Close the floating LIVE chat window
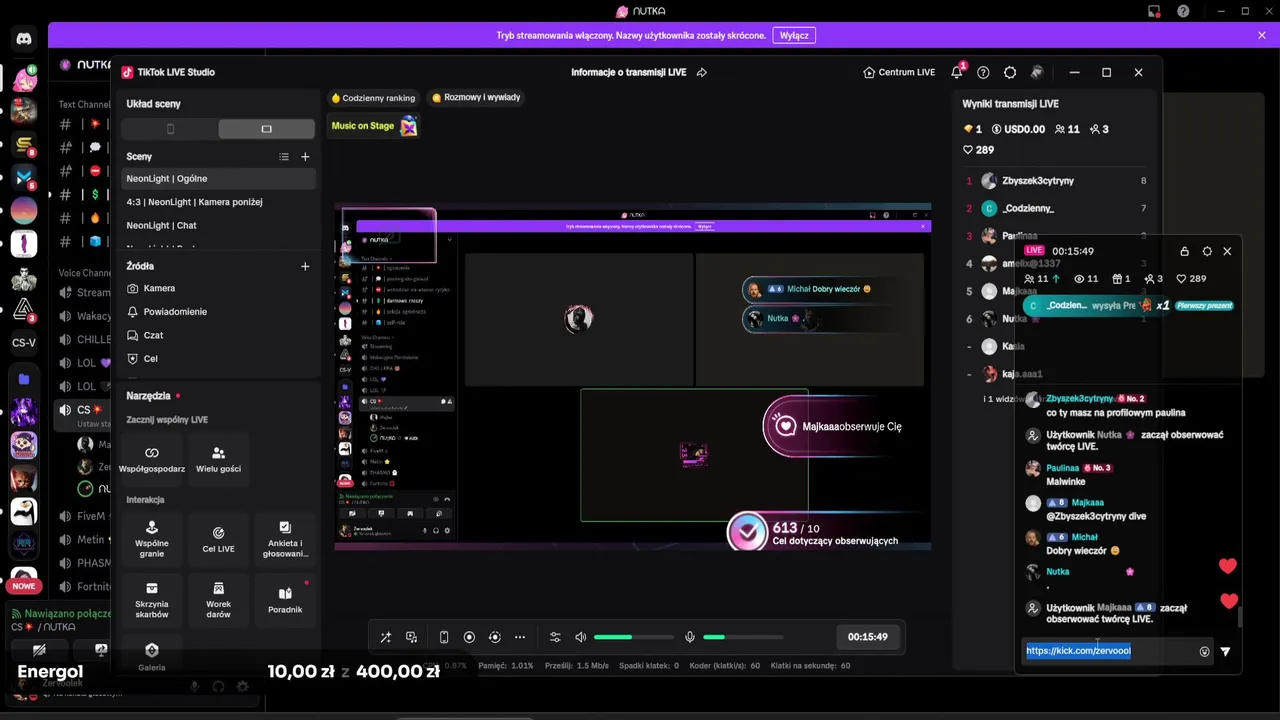 1227,251
